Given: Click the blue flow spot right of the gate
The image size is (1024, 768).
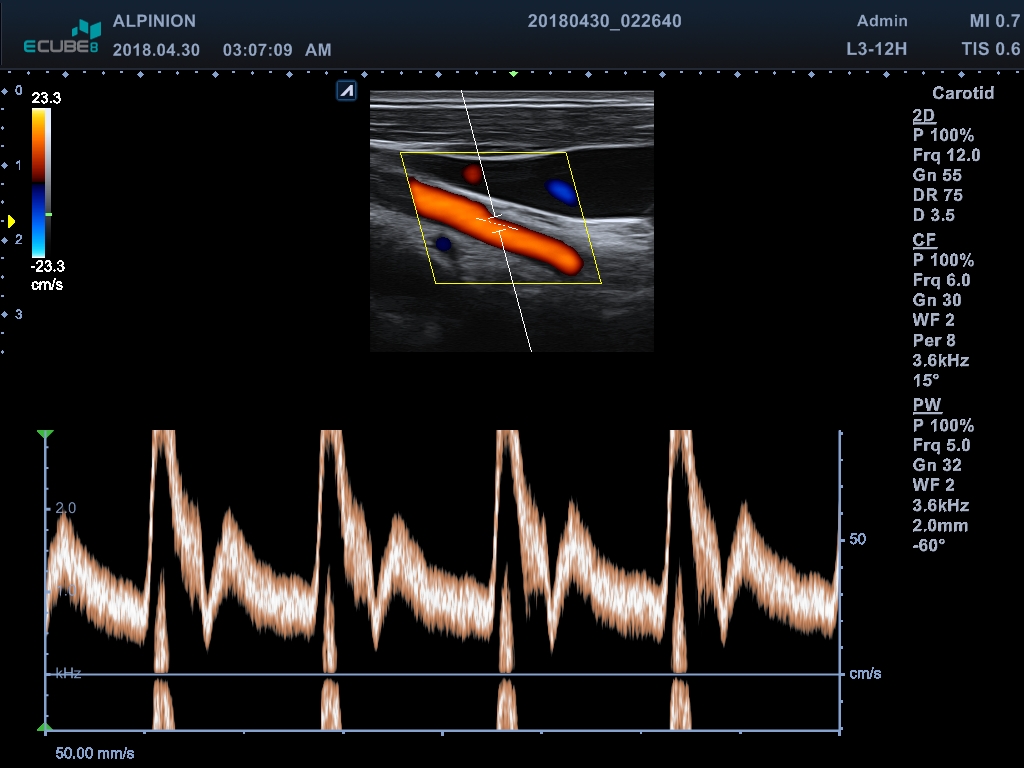Looking at the screenshot, I should pyautogui.click(x=561, y=190).
